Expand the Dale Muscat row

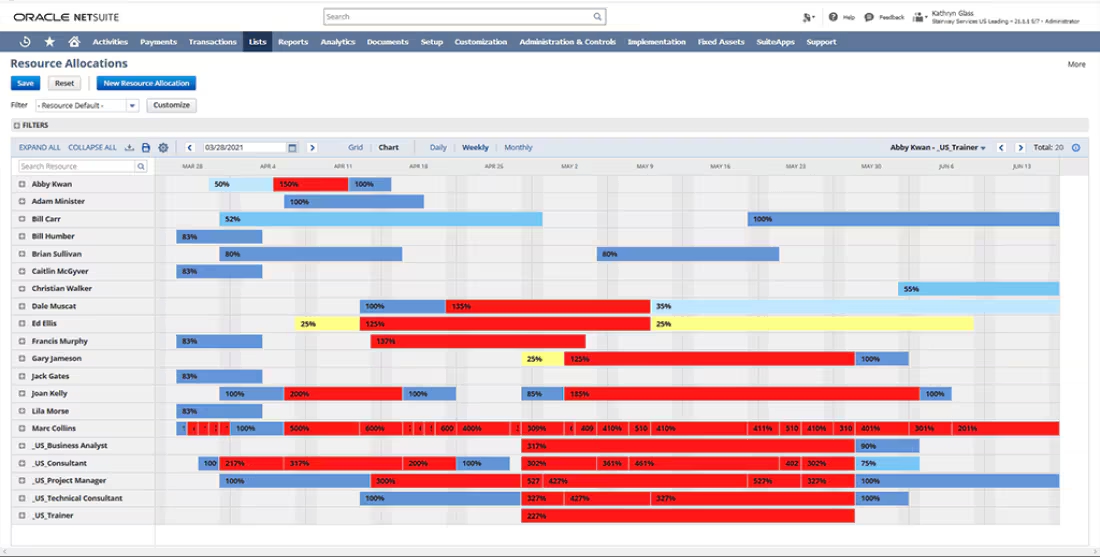click(22, 306)
